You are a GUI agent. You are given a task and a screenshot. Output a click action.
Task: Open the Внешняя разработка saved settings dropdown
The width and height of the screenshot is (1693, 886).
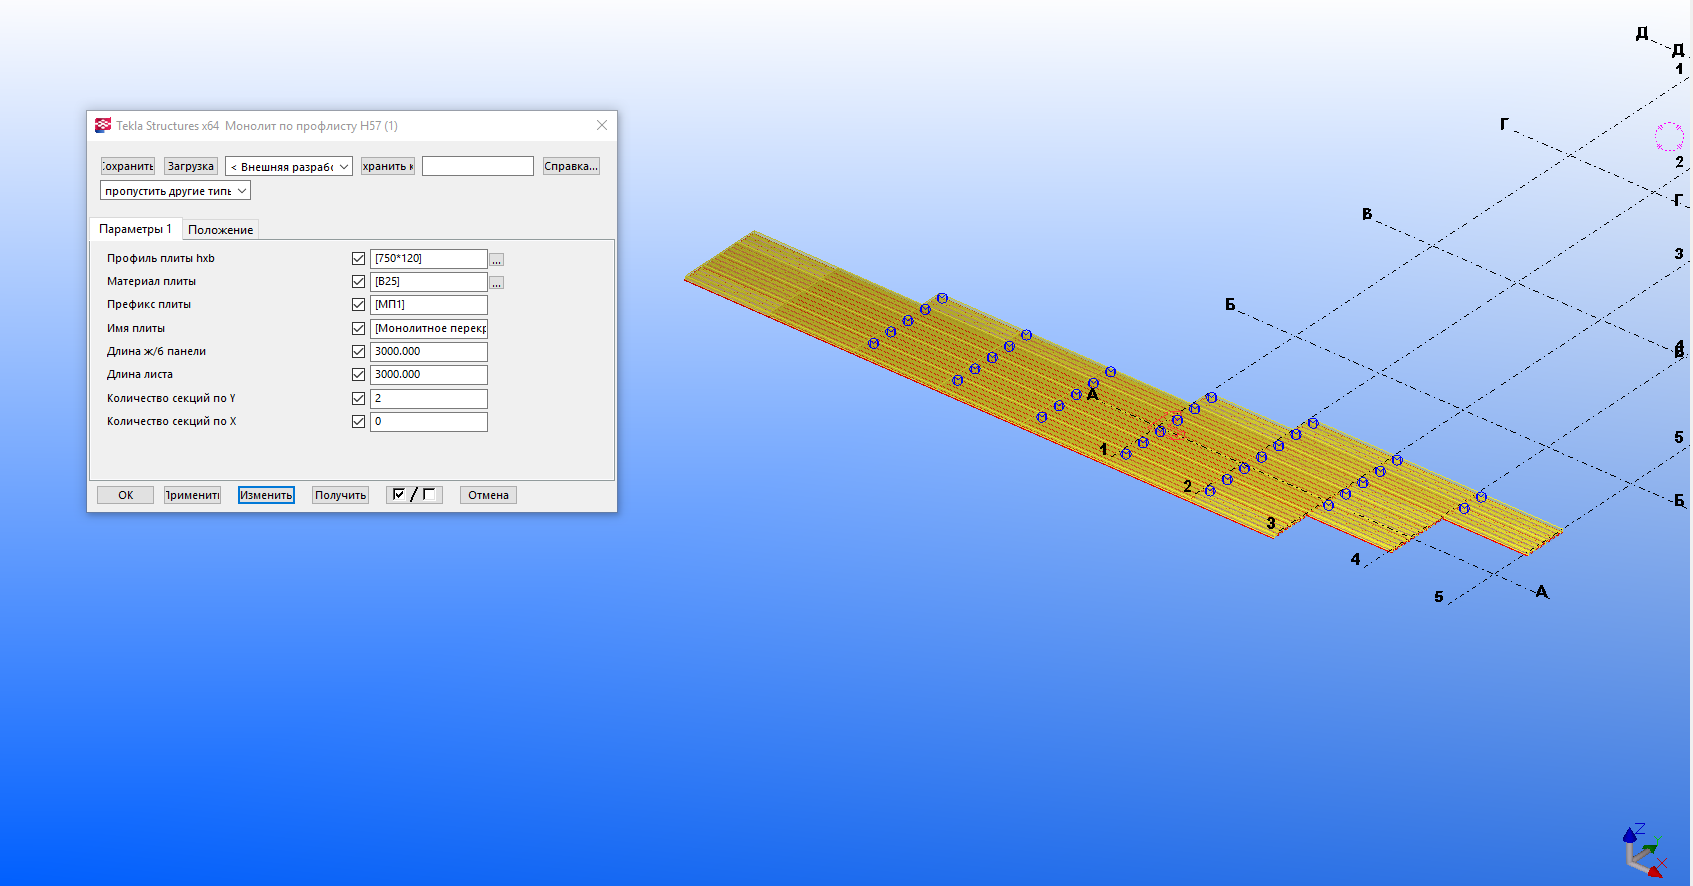[289, 167]
